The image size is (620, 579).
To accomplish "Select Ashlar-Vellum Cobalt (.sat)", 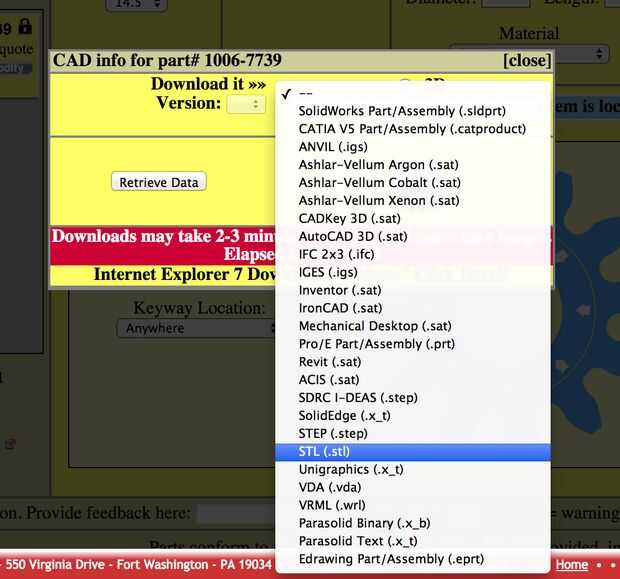I will point(412,183).
